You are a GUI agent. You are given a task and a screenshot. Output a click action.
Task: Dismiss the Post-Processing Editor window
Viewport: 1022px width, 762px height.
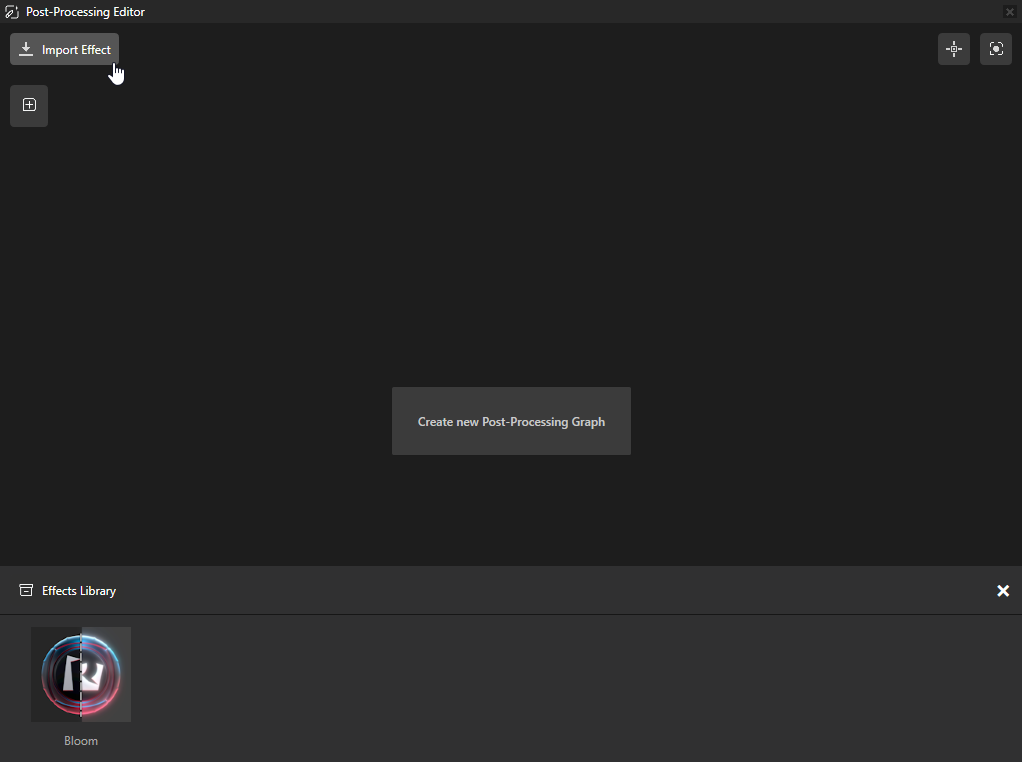pos(1010,11)
